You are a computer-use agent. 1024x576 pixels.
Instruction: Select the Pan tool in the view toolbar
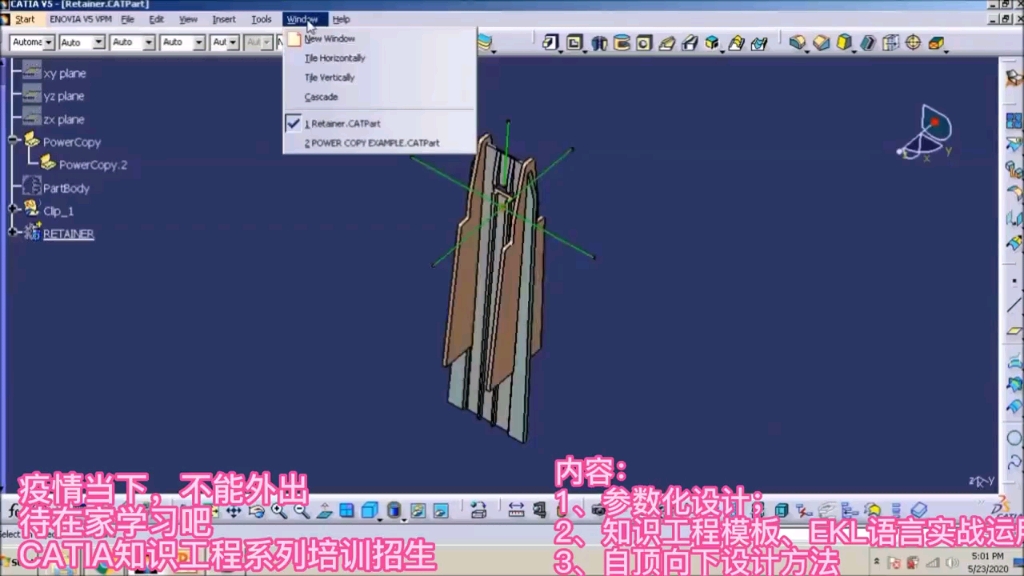(234, 511)
